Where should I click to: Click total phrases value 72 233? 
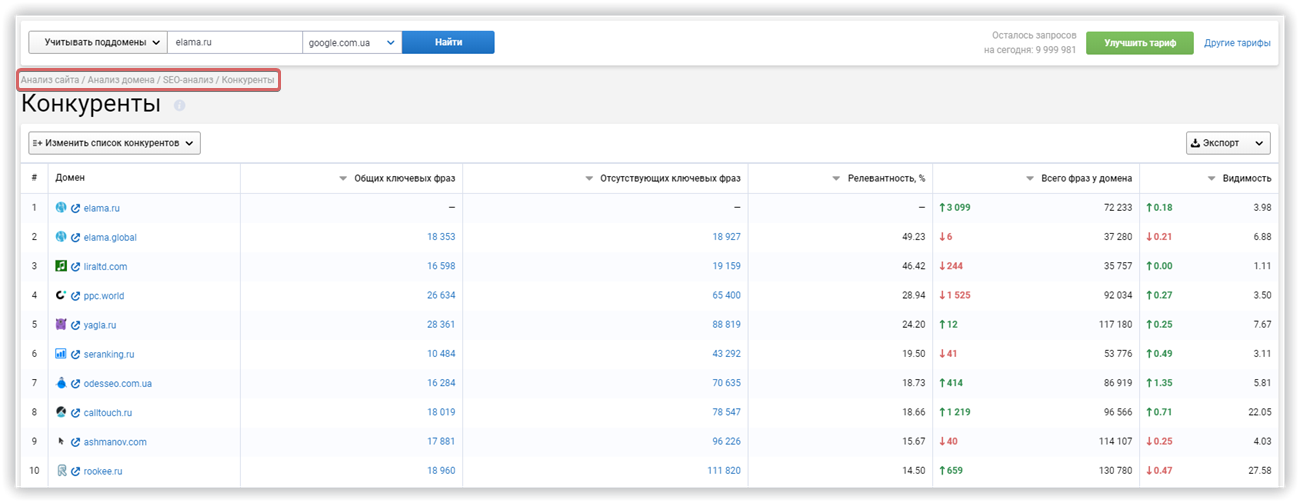pos(1117,208)
